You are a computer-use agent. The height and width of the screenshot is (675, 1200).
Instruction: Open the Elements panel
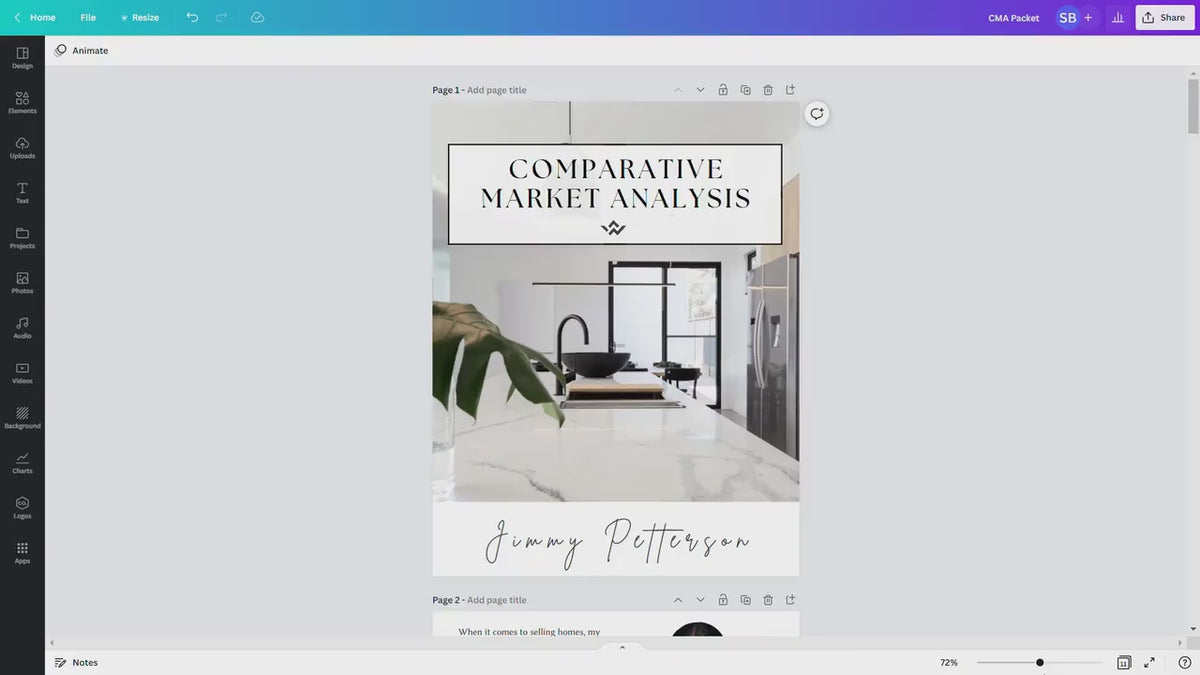coord(22,102)
